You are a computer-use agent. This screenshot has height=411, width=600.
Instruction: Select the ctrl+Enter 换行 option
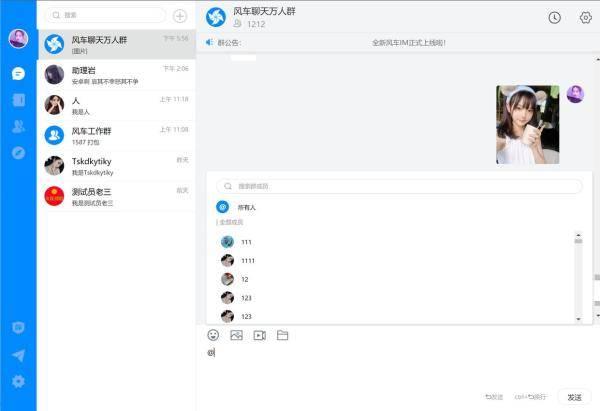point(531,397)
